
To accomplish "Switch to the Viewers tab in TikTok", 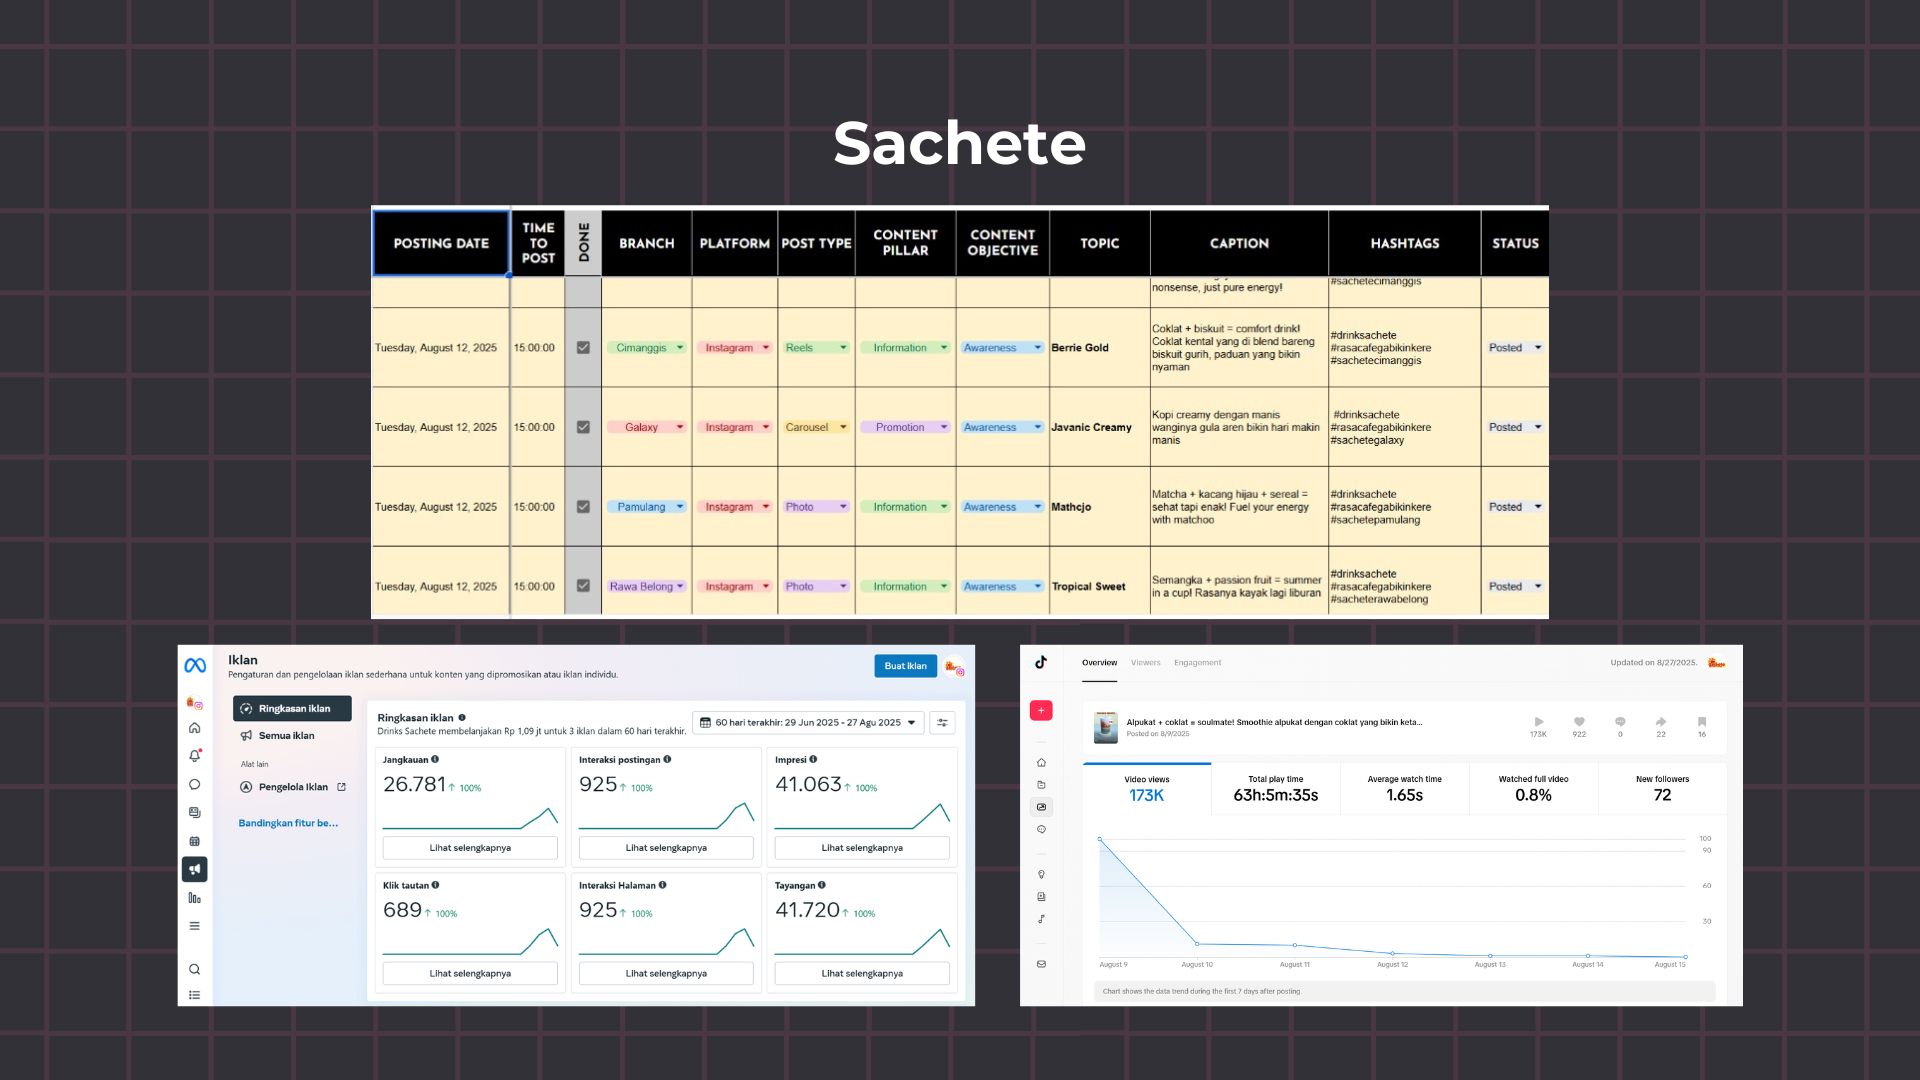I will point(1146,663).
